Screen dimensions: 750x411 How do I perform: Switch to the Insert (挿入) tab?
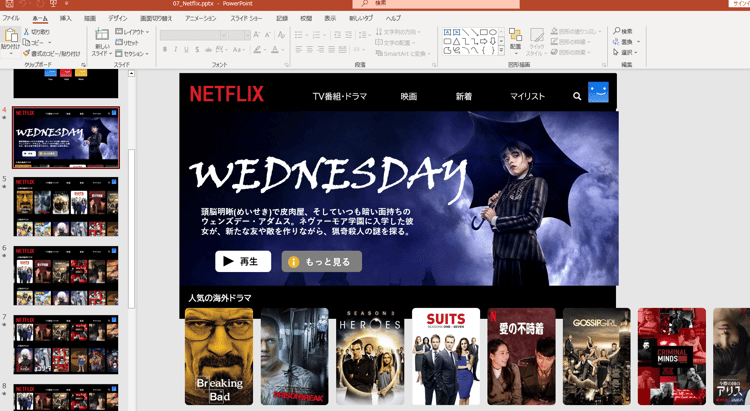click(x=66, y=18)
